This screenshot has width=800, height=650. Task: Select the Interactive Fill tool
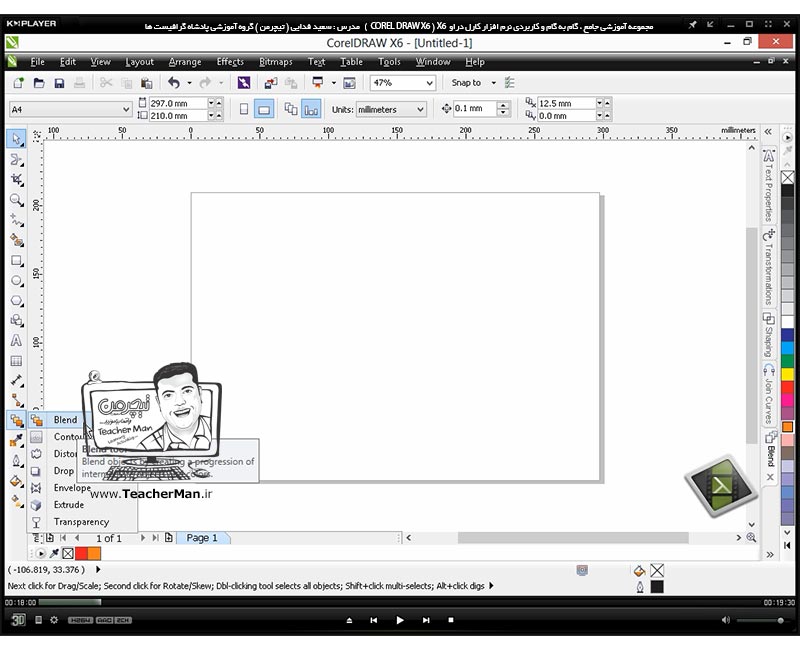[16, 501]
